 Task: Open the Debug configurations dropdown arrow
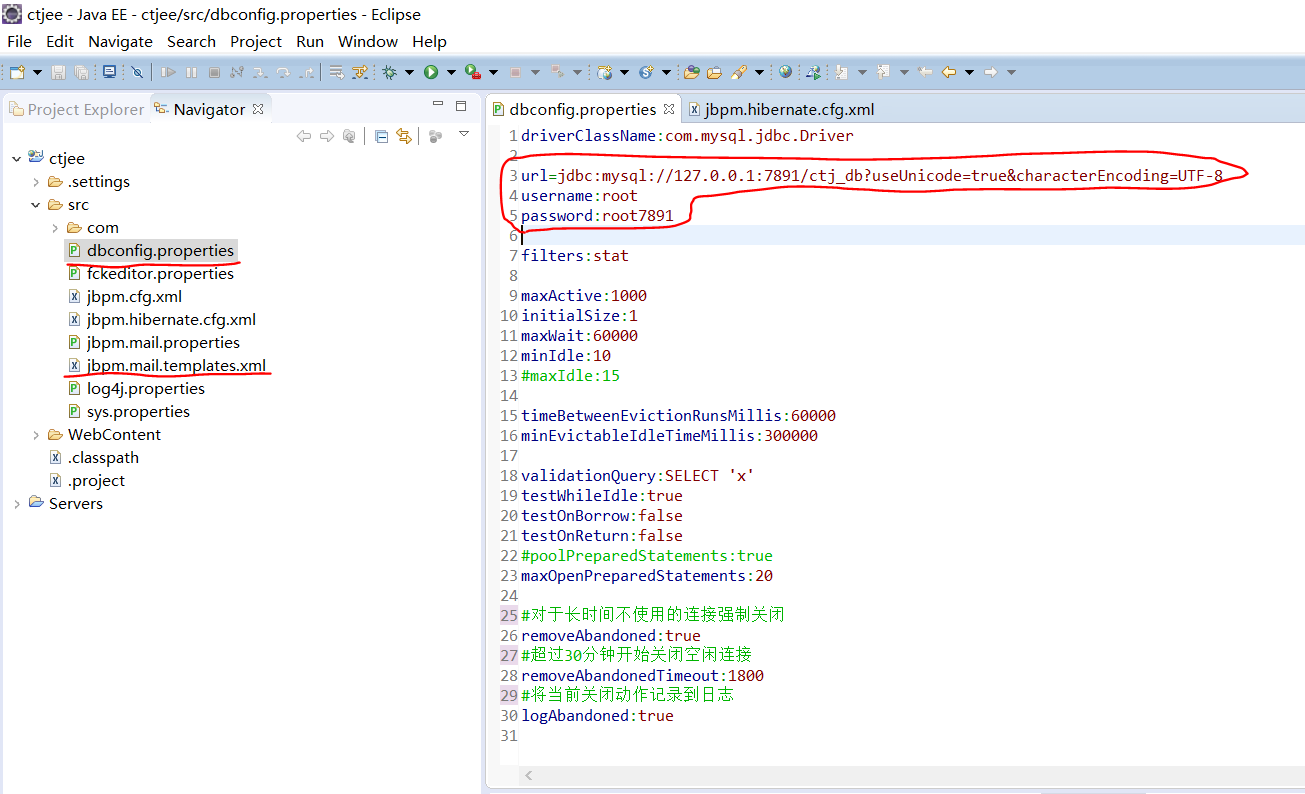pyautogui.click(x=409, y=72)
